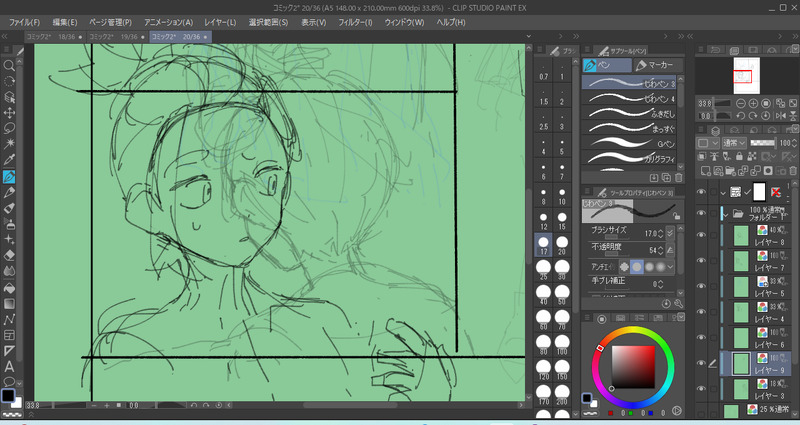Switch to document tab 19/36
The width and height of the screenshot is (800, 425).
117,37
